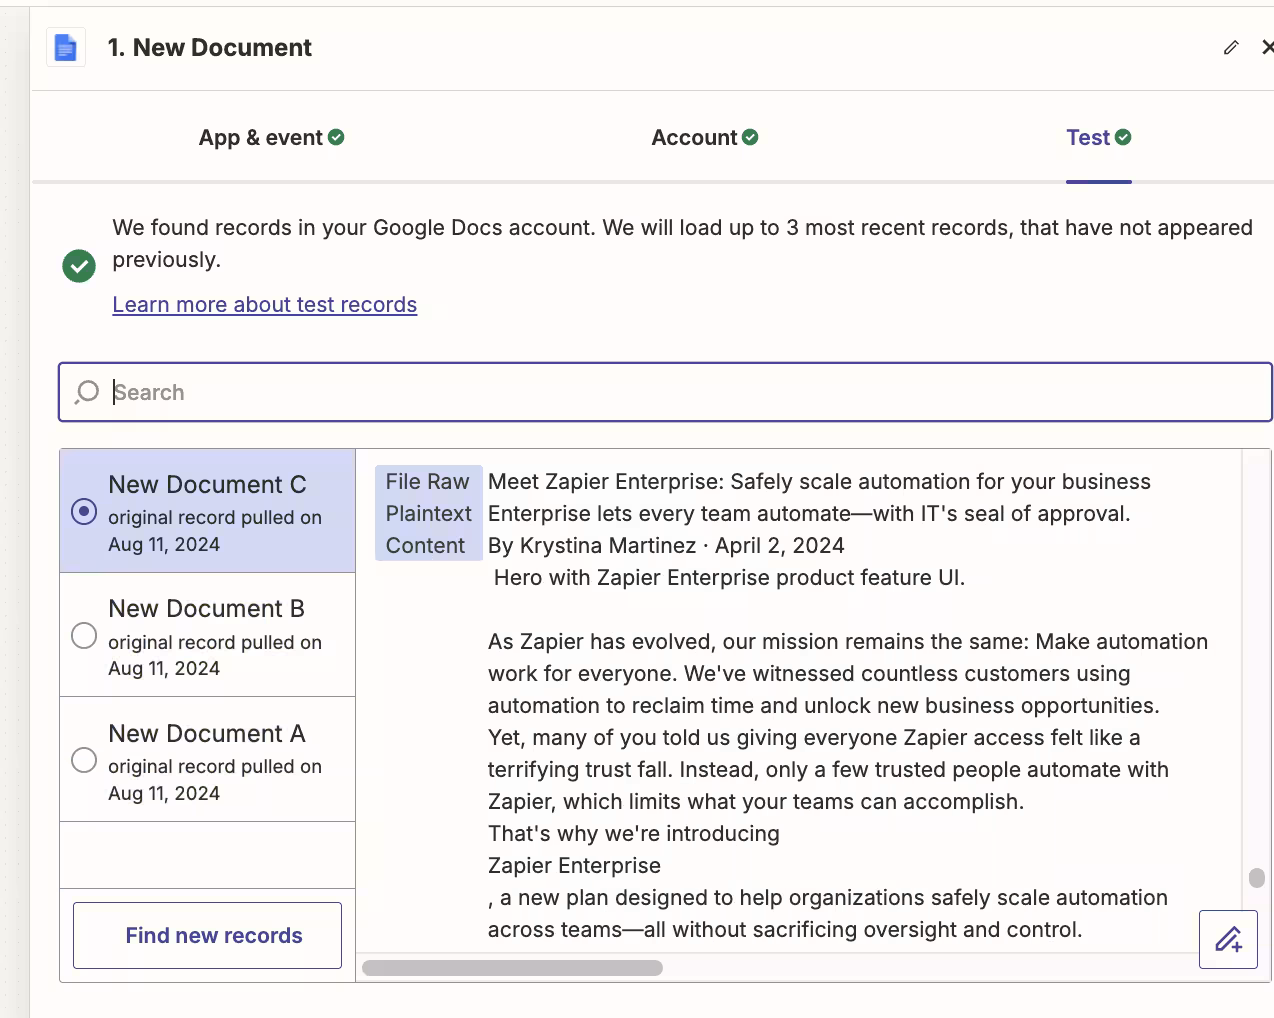Click 'By Krystina Martinez · April 2, 2024' text
Image resolution: width=1274 pixels, height=1018 pixels.
click(666, 545)
